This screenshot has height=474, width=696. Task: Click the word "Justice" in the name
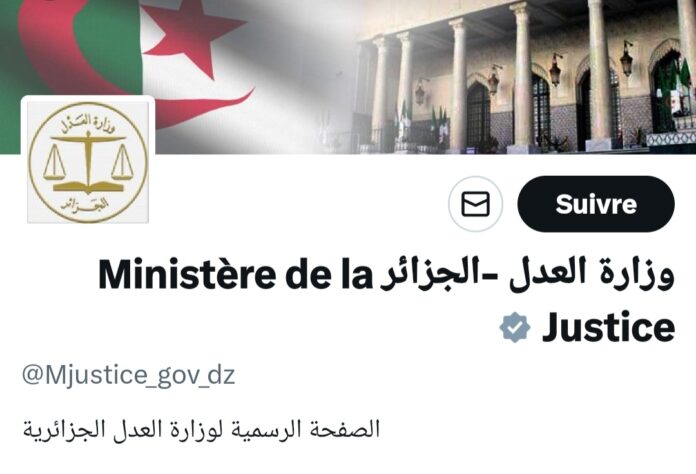click(x=608, y=328)
